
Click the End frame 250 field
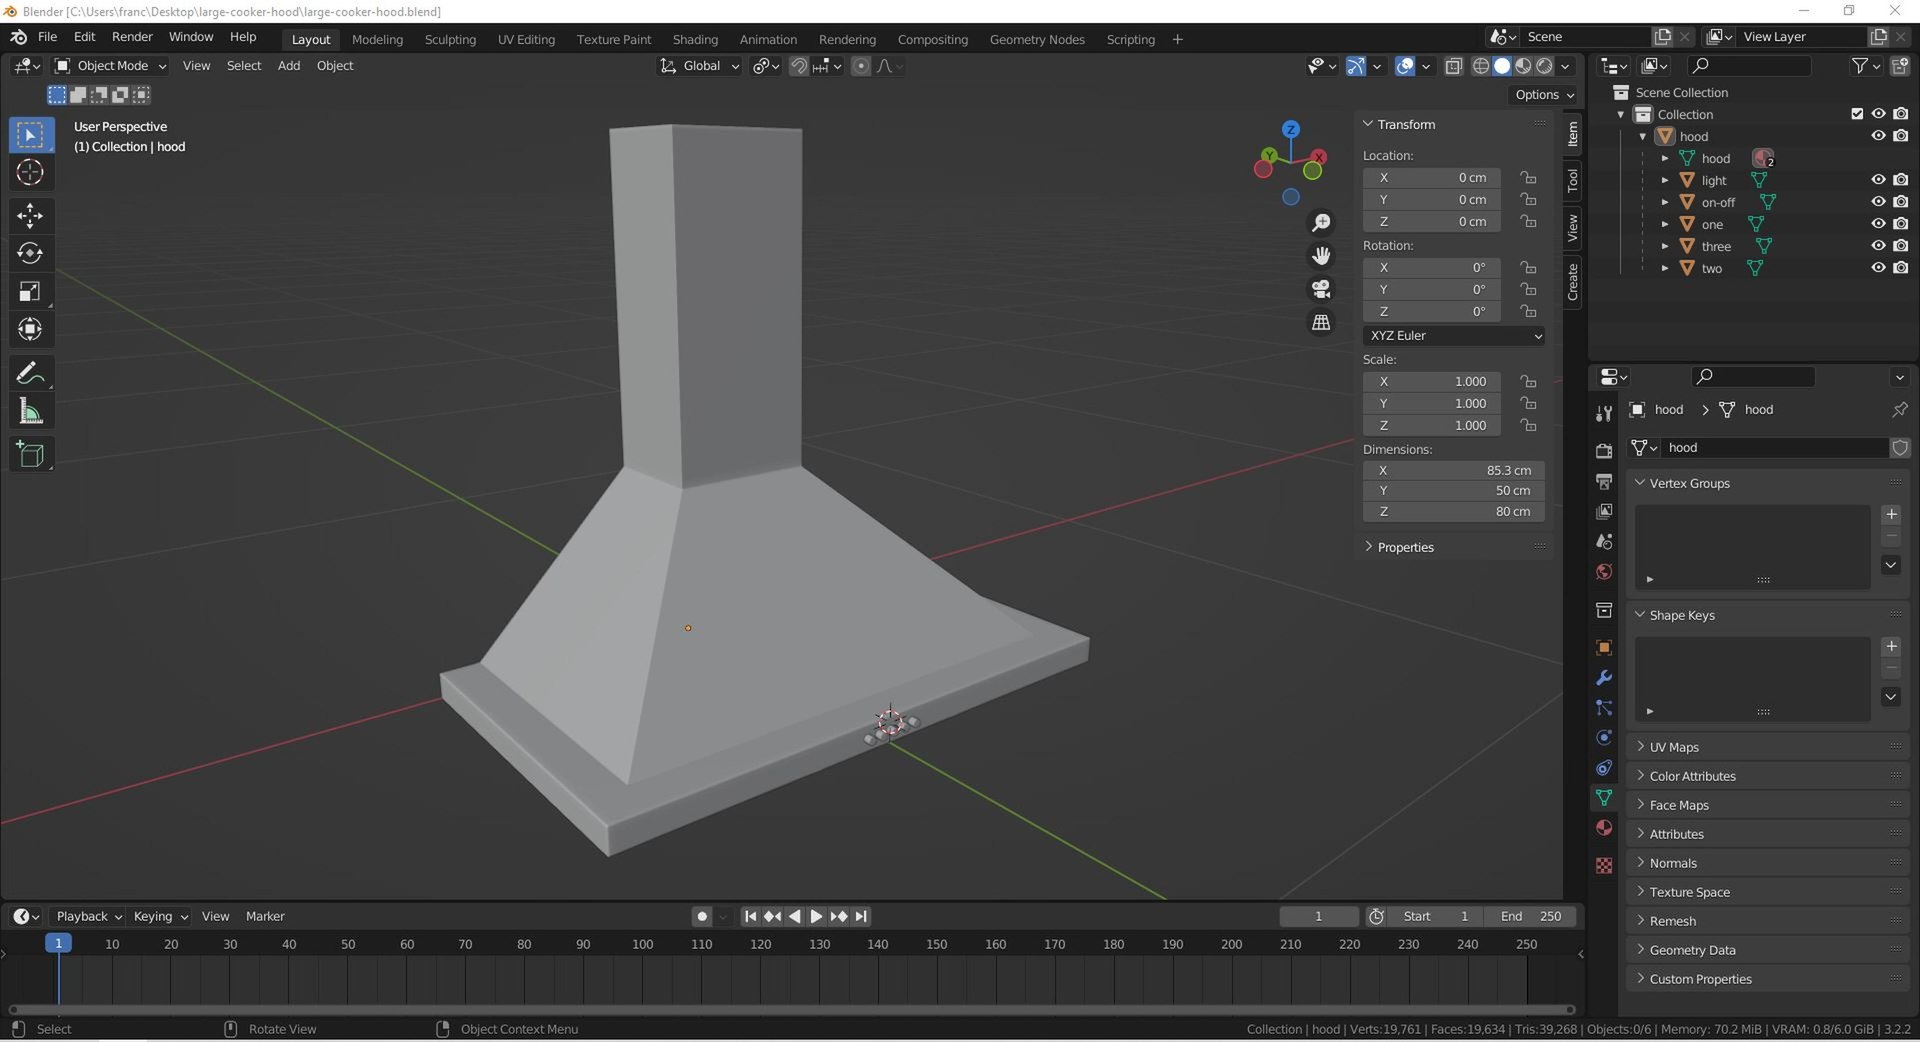coord(1530,916)
